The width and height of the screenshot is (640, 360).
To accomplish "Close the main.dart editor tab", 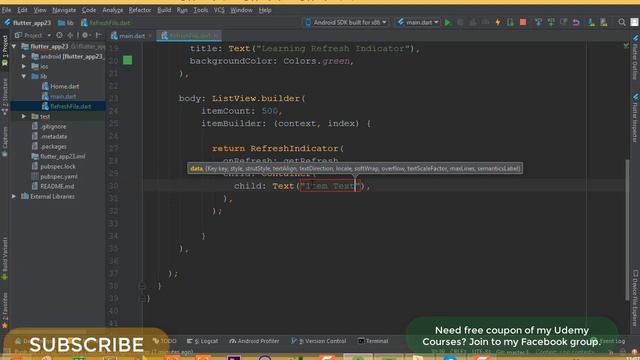I will point(150,36).
